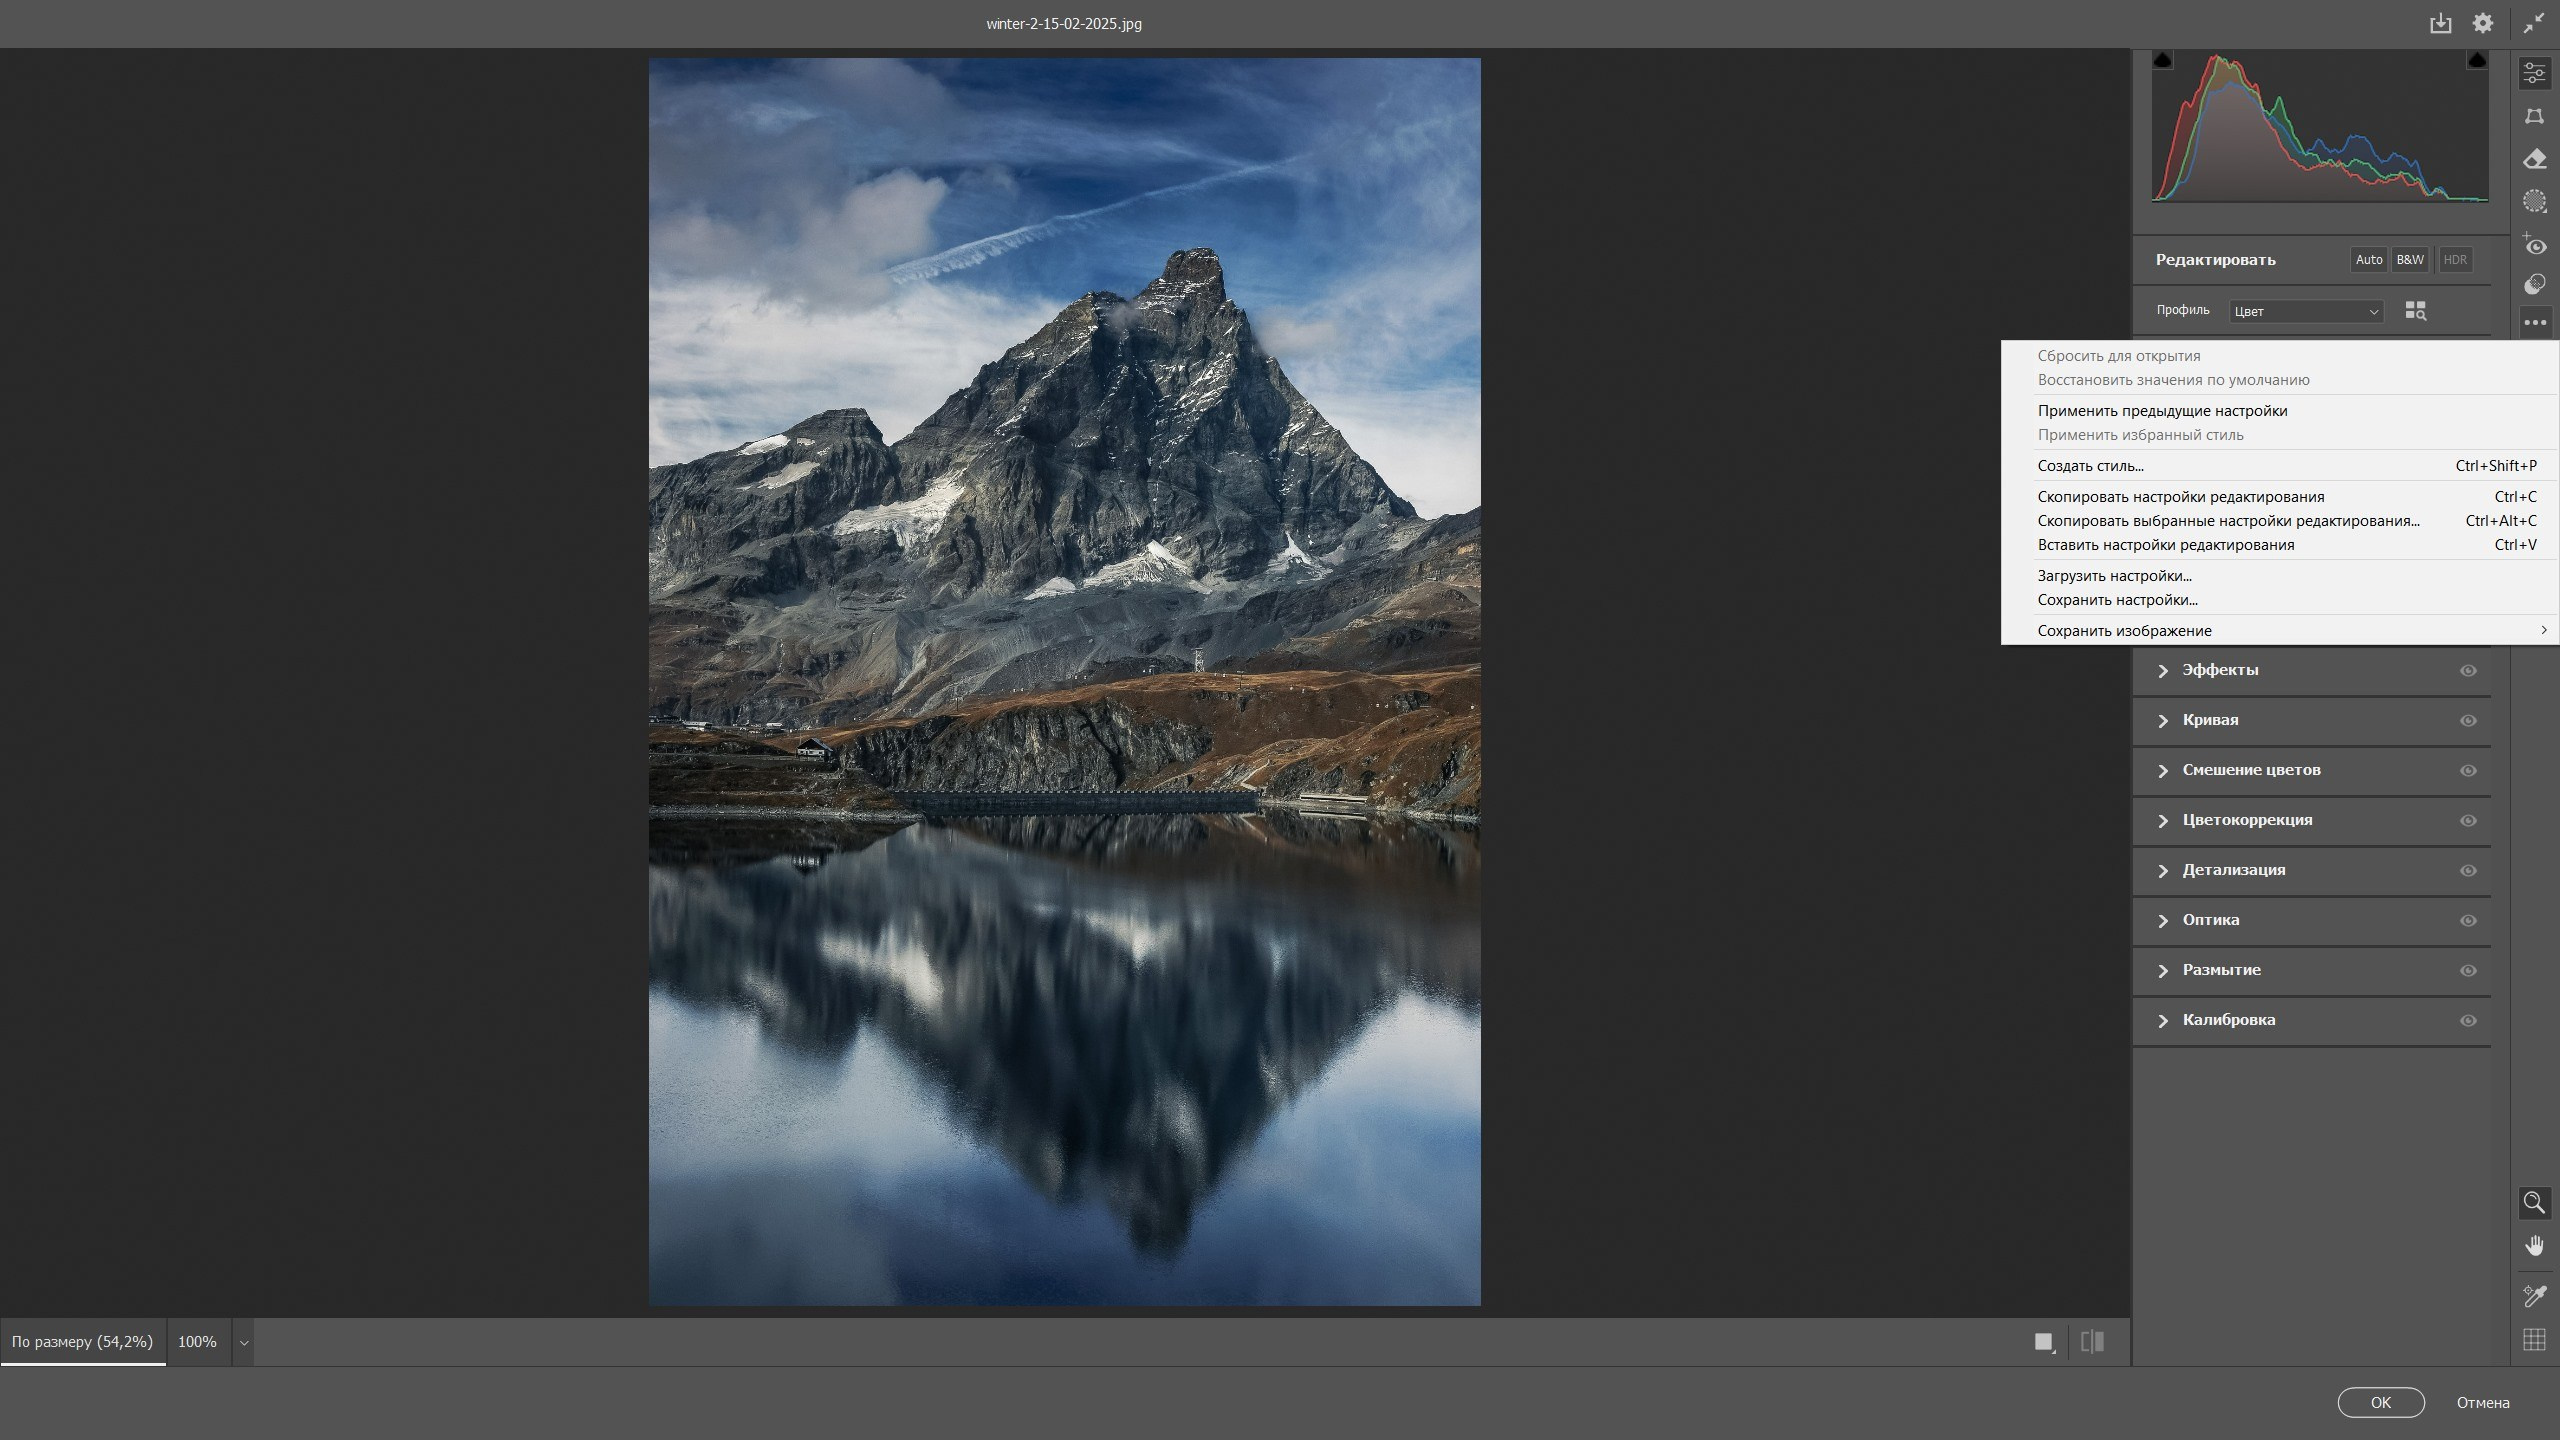Open the Presets panel icon
2560x1440 pixels.
click(x=2534, y=285)
